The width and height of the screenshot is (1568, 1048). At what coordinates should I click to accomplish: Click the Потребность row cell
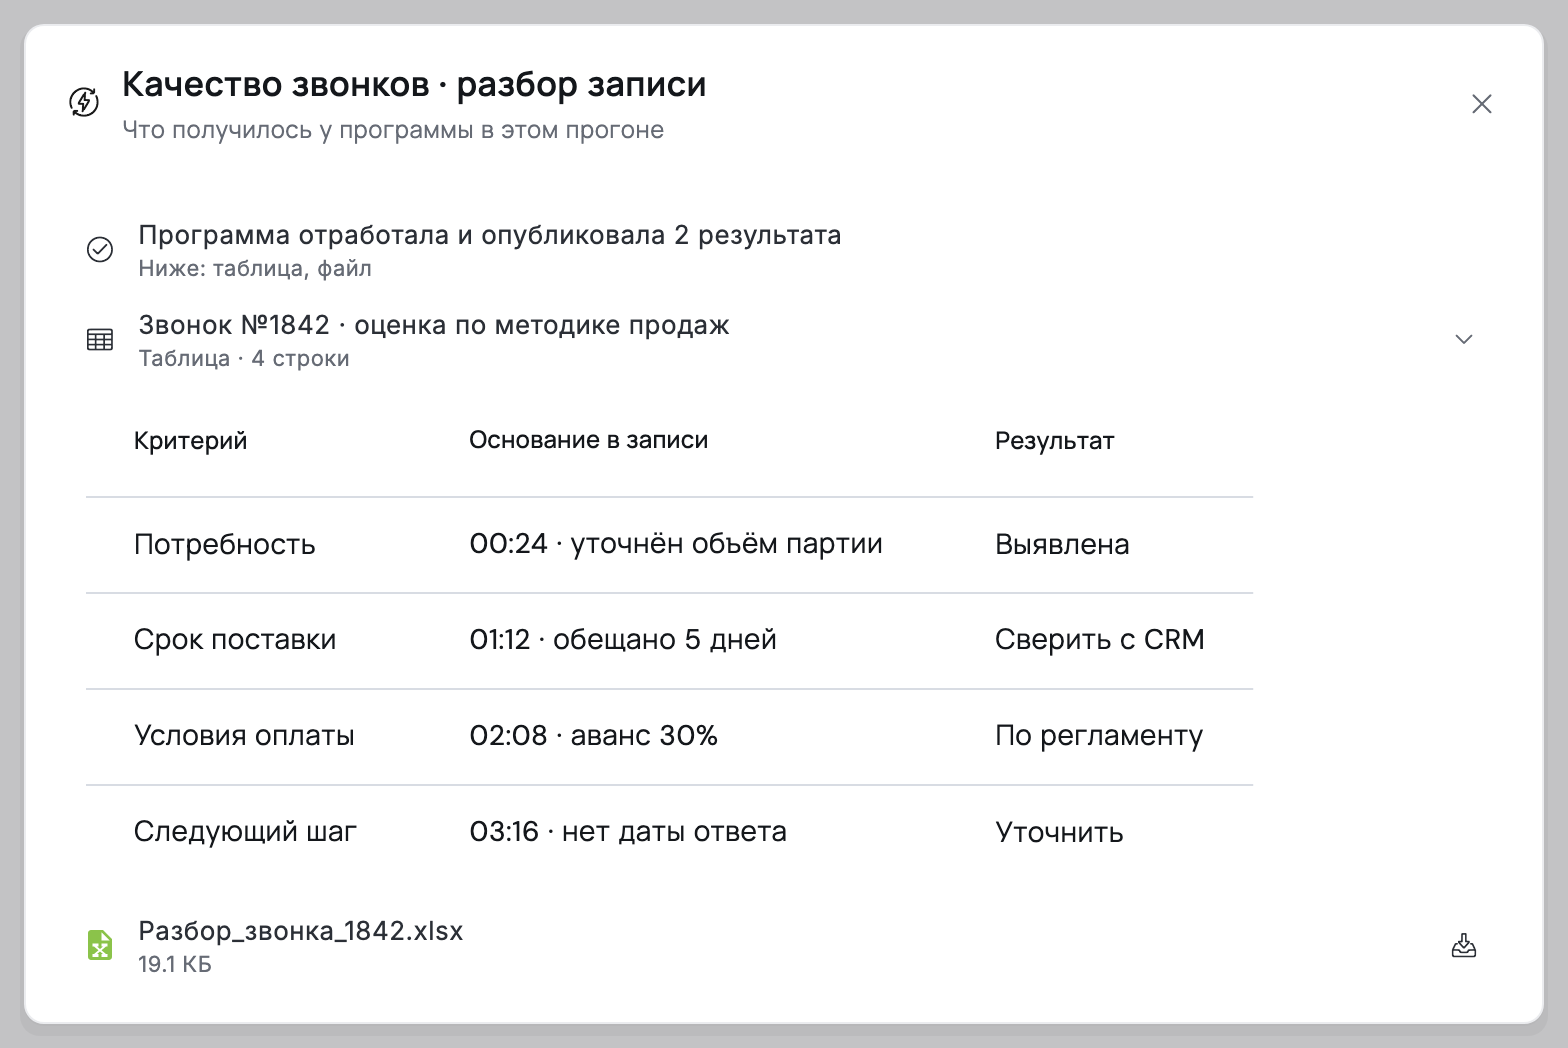tap(225, 544)
